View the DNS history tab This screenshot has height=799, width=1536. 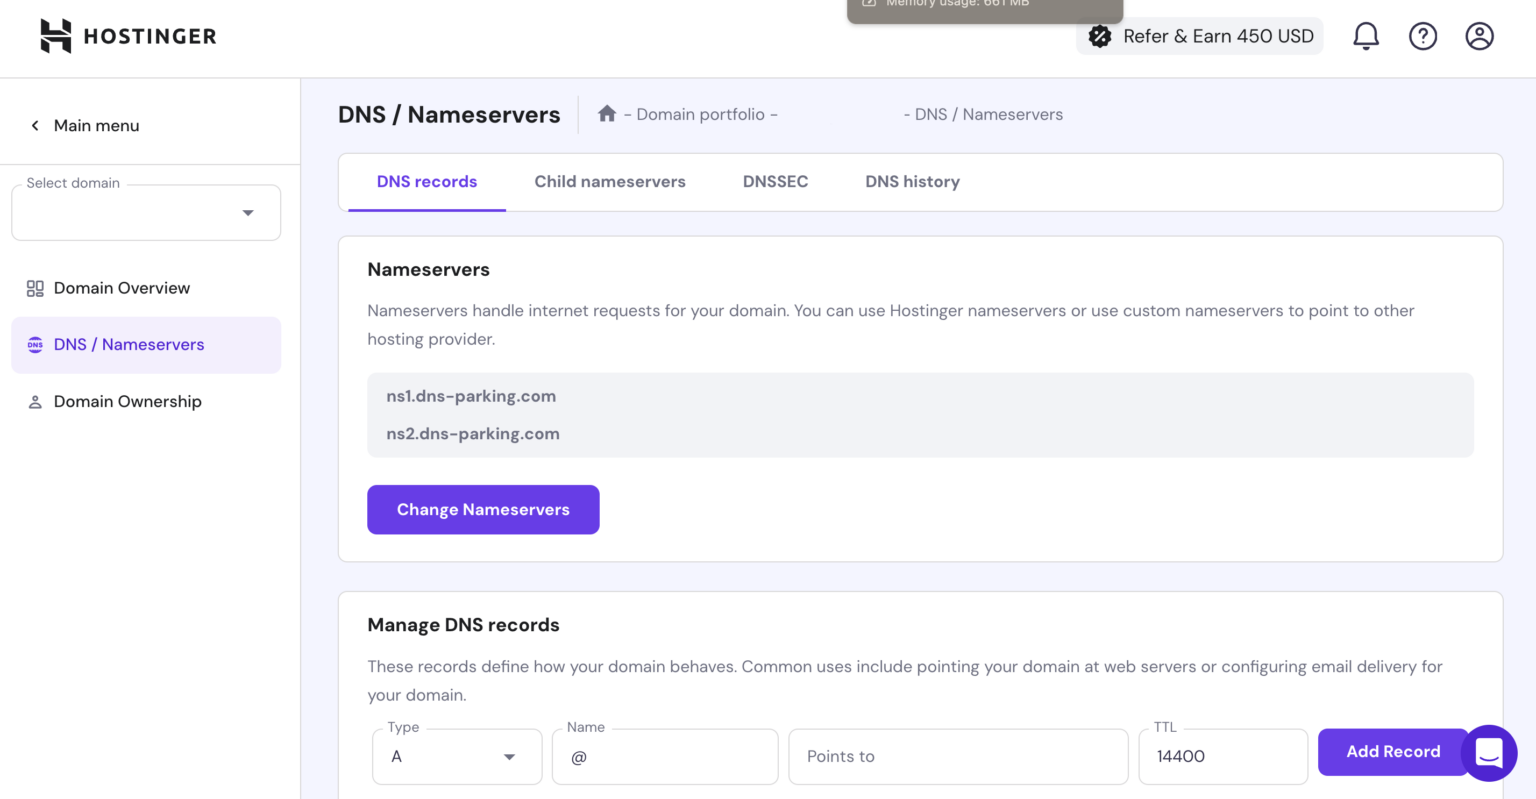[x=912, y=181]
